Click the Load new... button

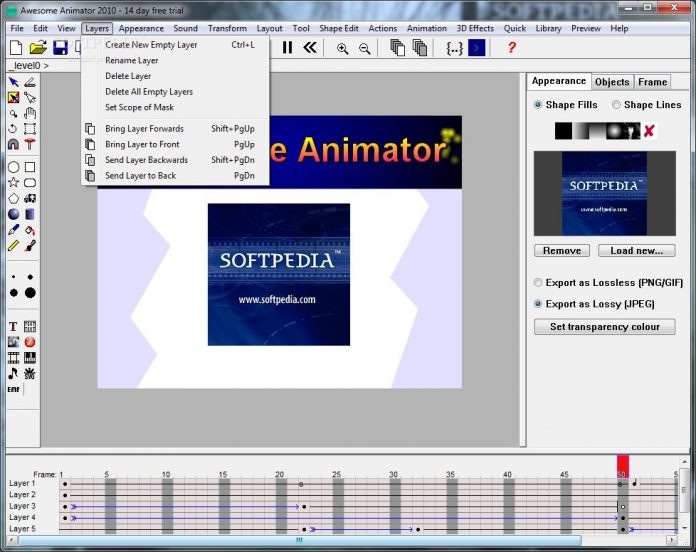pyautogui.click(x=637, y=251)
